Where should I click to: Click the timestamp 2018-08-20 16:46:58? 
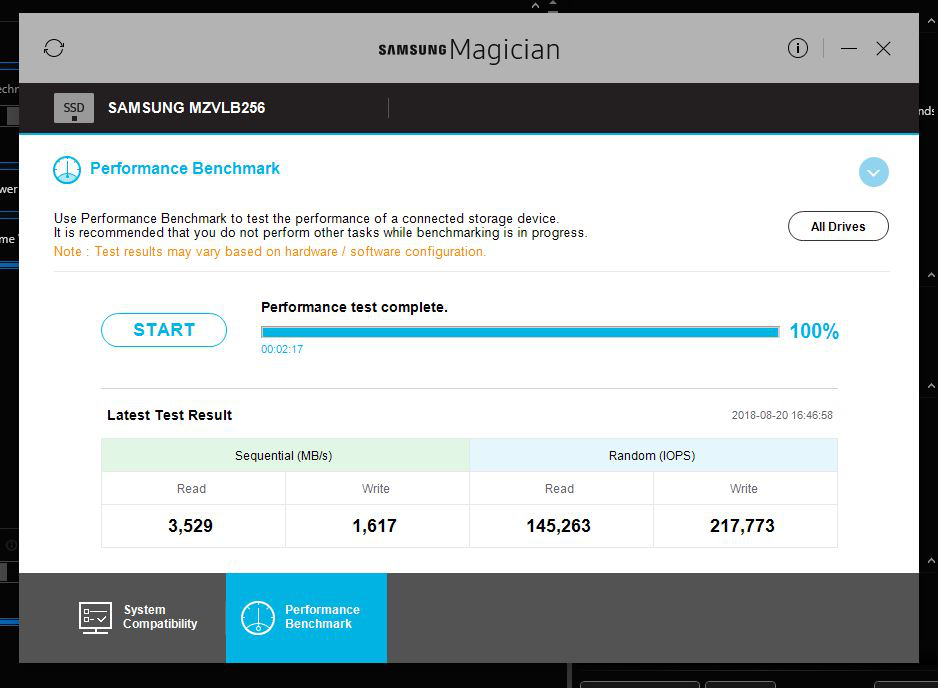[x=782, y=415]
